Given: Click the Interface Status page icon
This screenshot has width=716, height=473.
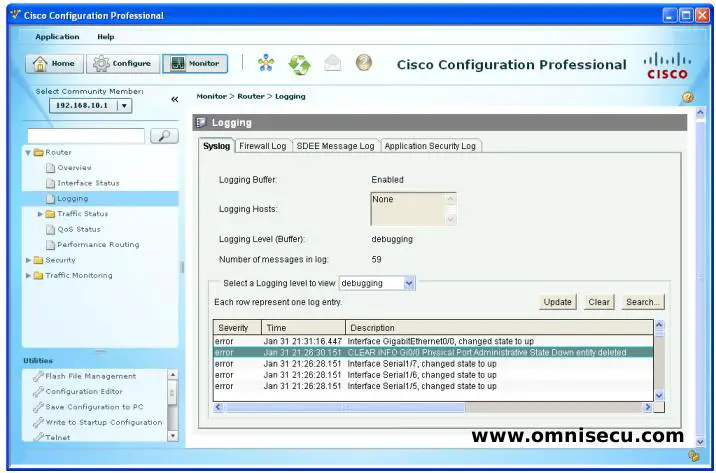Looking at the screenshot, I should pos(50,183).
